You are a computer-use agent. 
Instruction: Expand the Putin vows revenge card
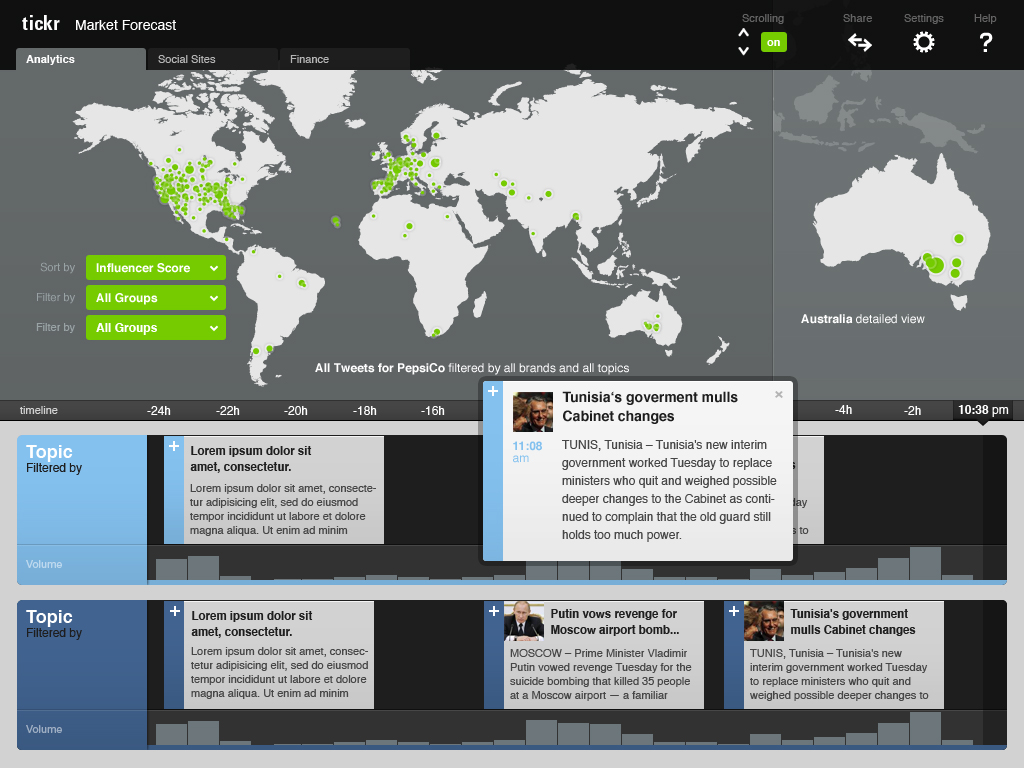pyautogui.click(x=494, y=611)
